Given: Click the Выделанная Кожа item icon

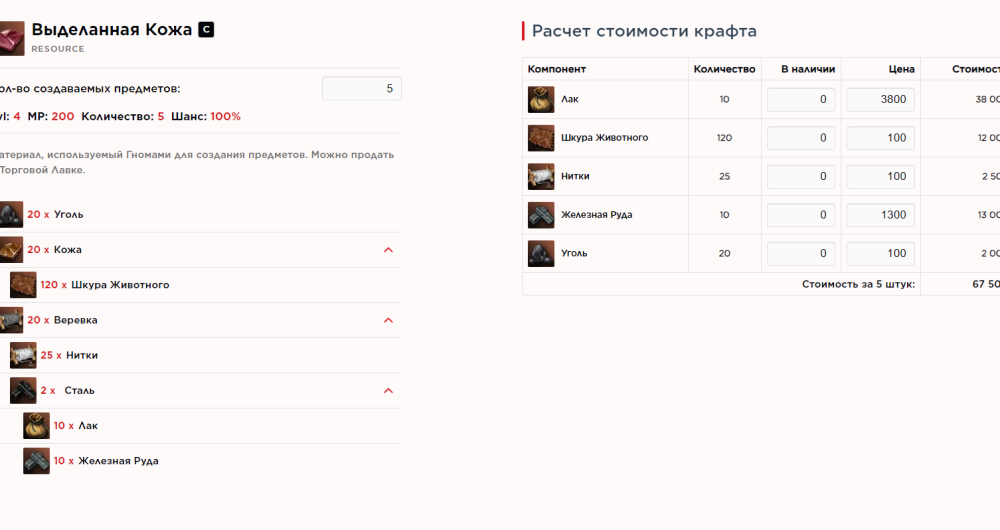Looking at the screenshot, I should (11, 38).
